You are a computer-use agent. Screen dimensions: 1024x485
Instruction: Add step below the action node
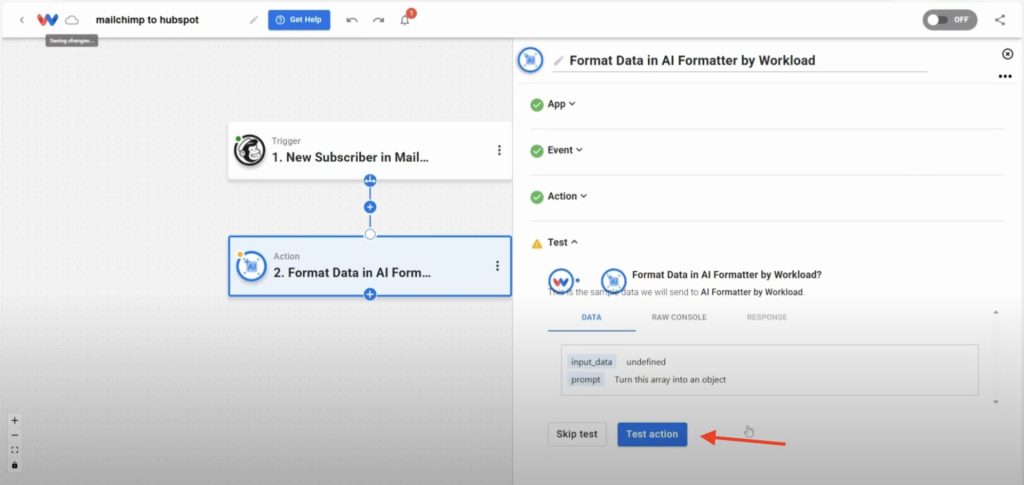(370, 294)
